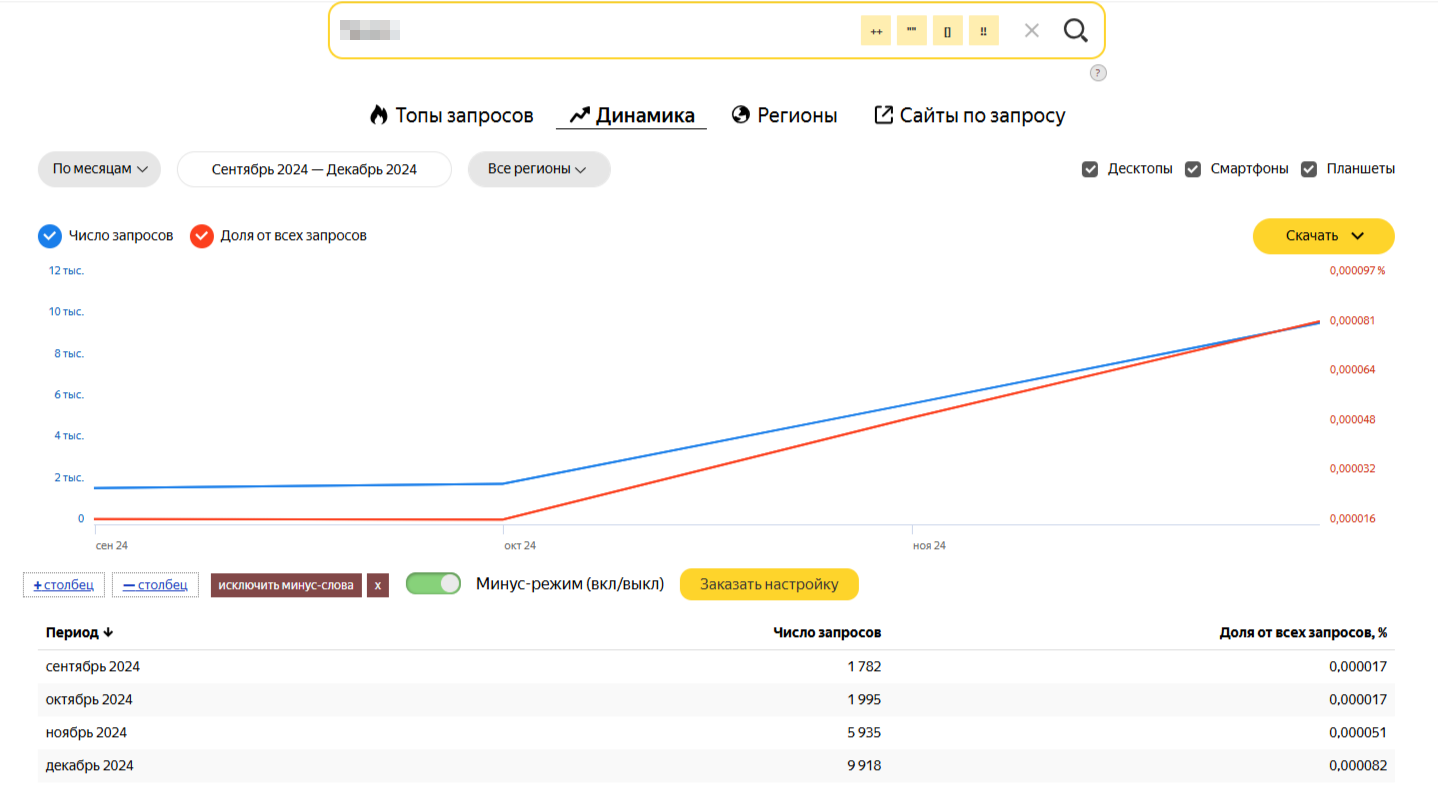1438x788 pixels.
Task: Toggle the Смартфоны checkbox
Action: pos(1192,169)
